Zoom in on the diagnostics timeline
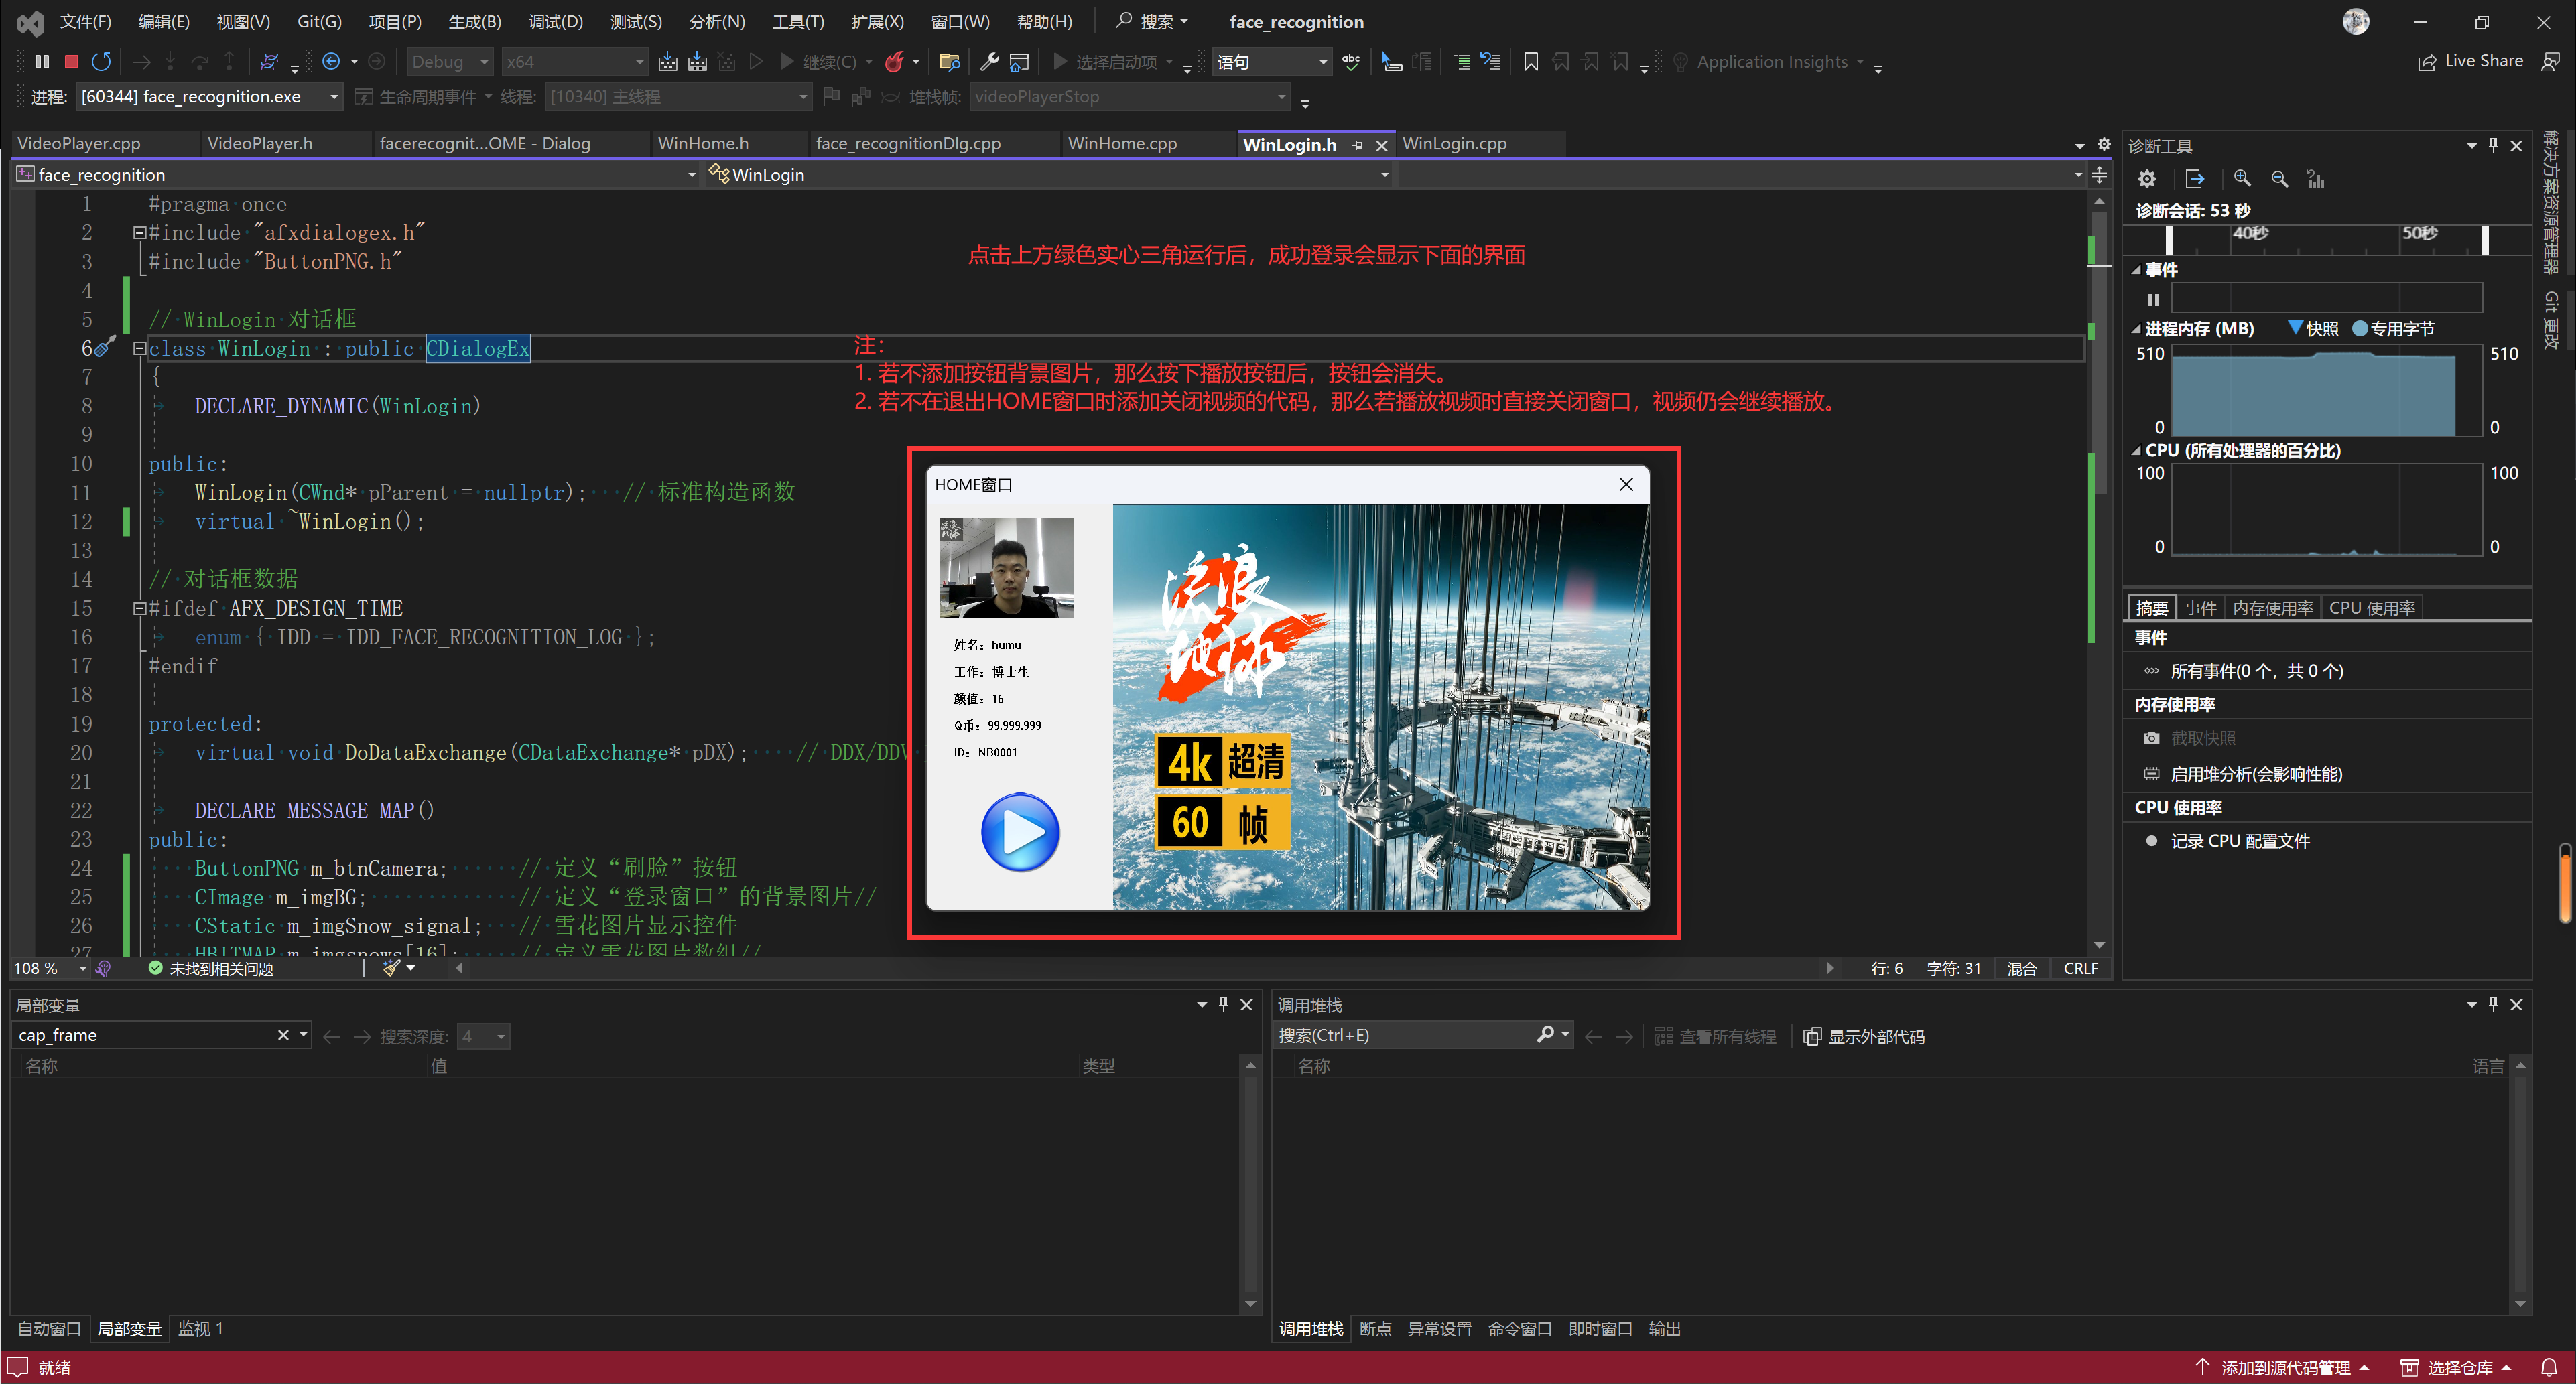Screen dimensions: 2576x1384 pyautogui.click(x=2242, y=179)
